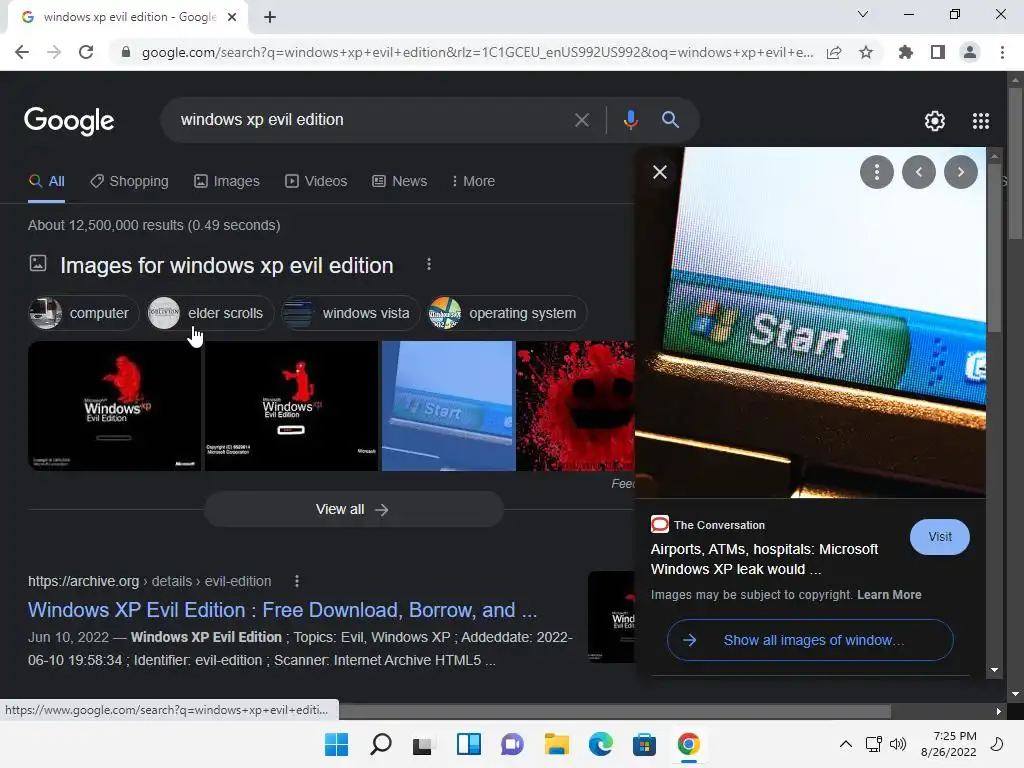Open Chrome three-dot menu
1024x768 pixels.
pyautogui.click(x=1002, y=52)
